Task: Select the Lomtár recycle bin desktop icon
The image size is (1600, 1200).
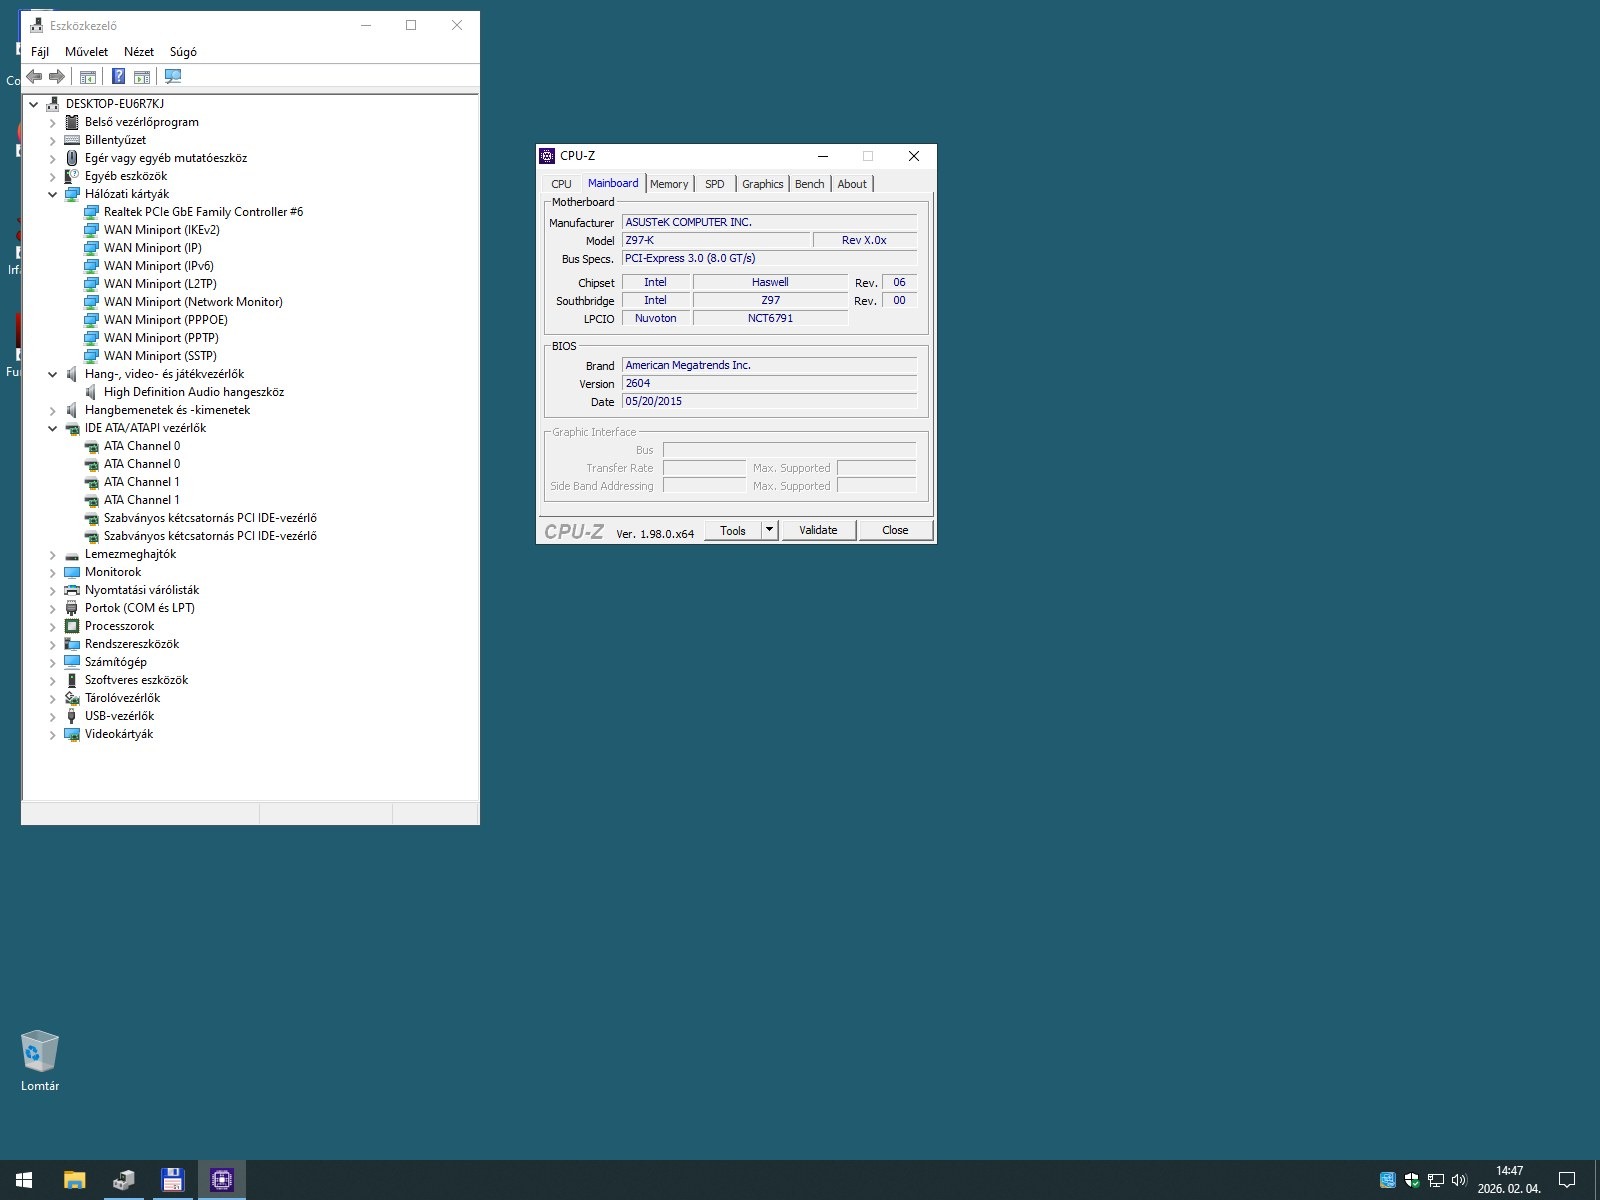Action: 40,1061
